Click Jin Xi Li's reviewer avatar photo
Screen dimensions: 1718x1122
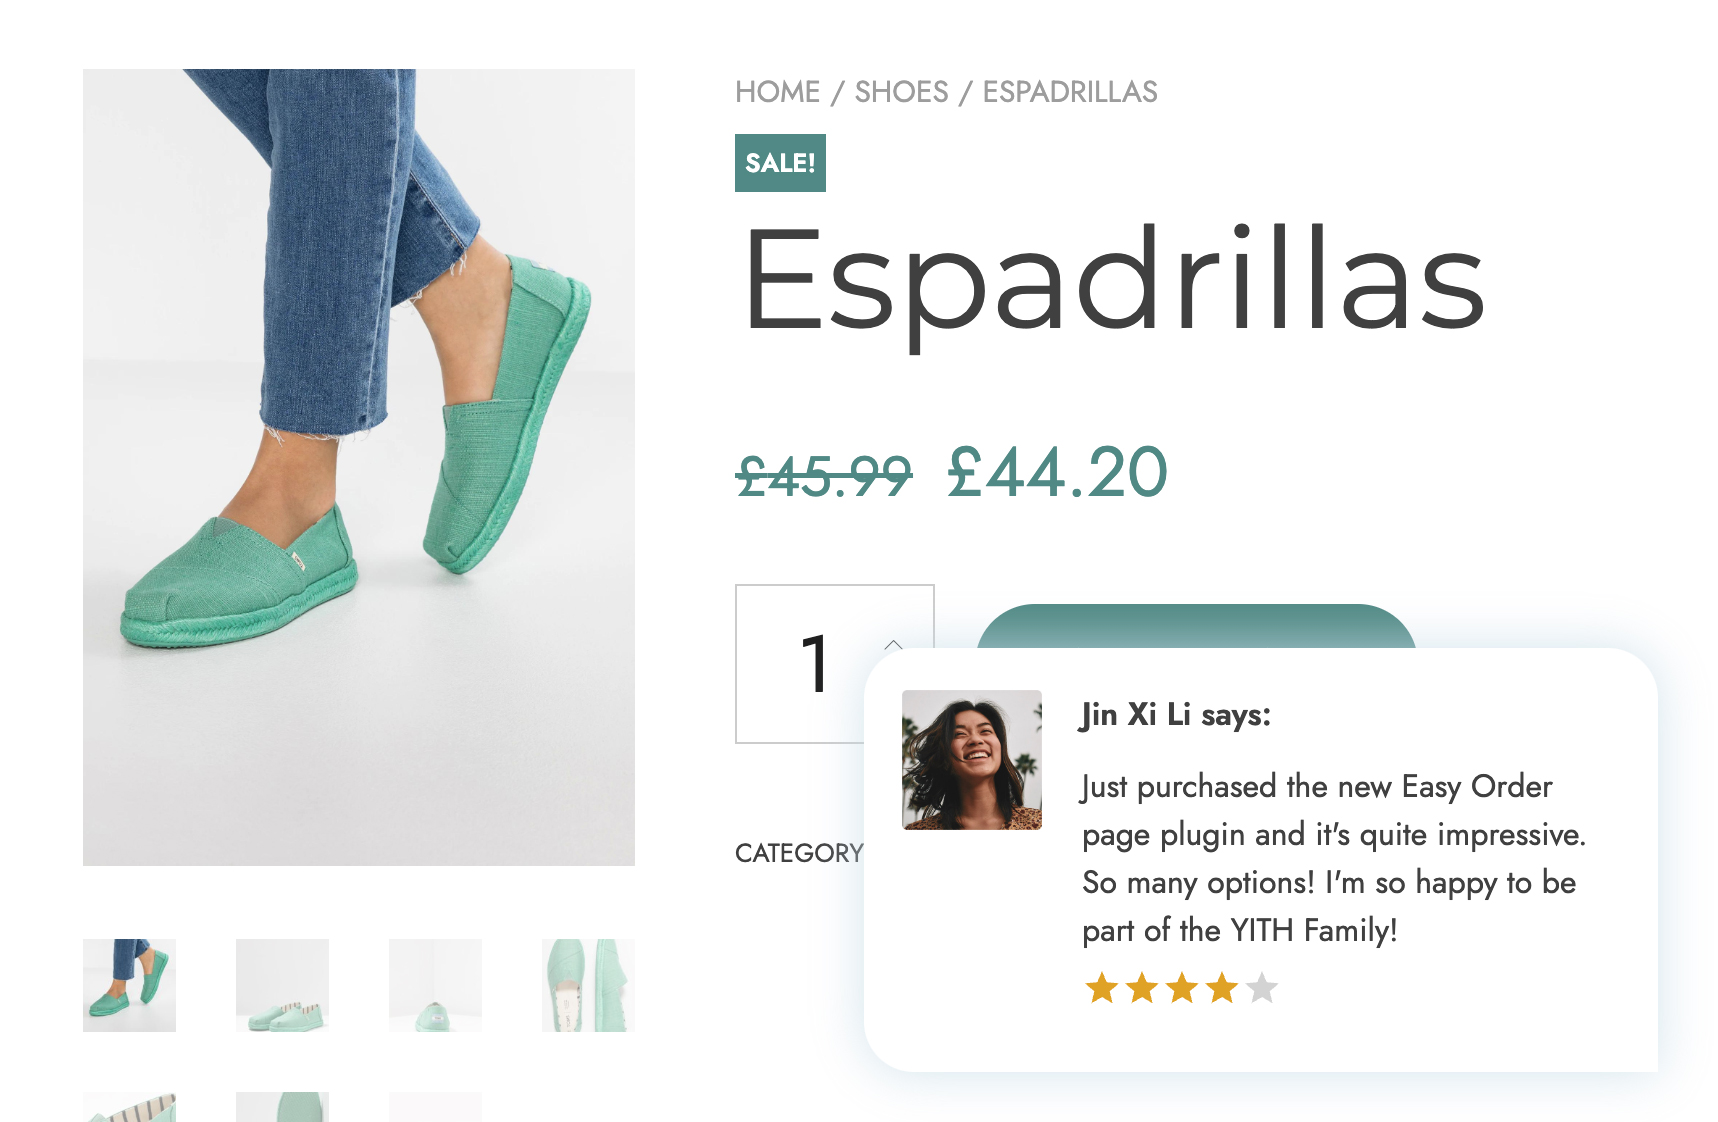click(972, 760)
